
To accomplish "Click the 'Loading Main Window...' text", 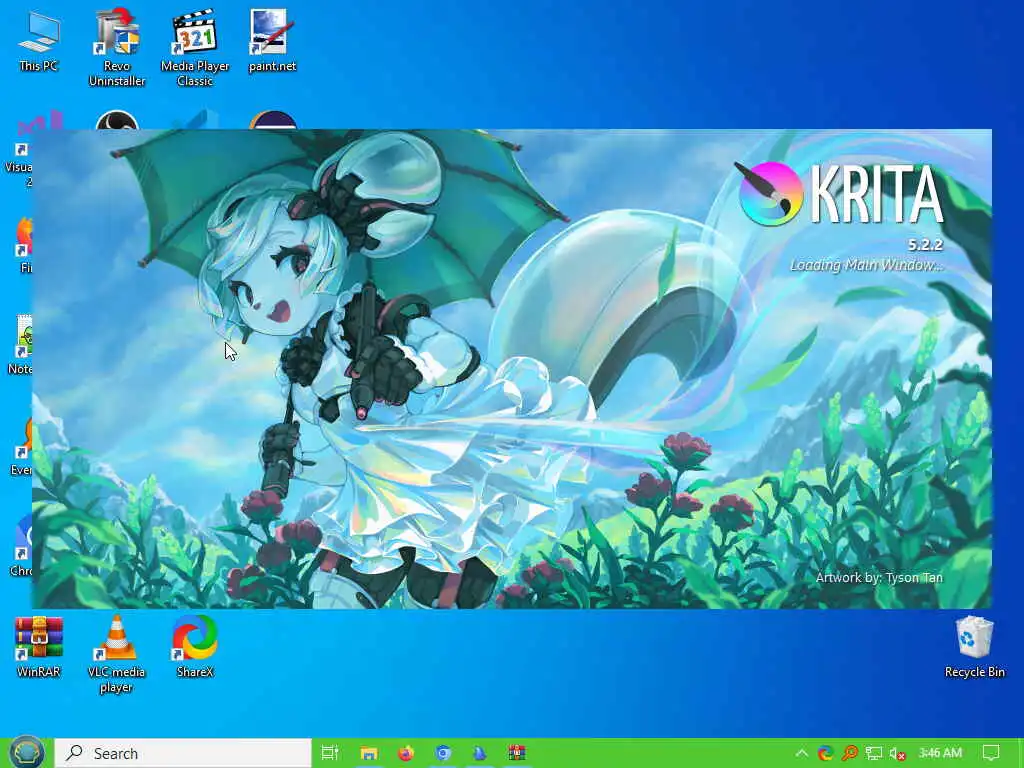I will click(867, 265).
